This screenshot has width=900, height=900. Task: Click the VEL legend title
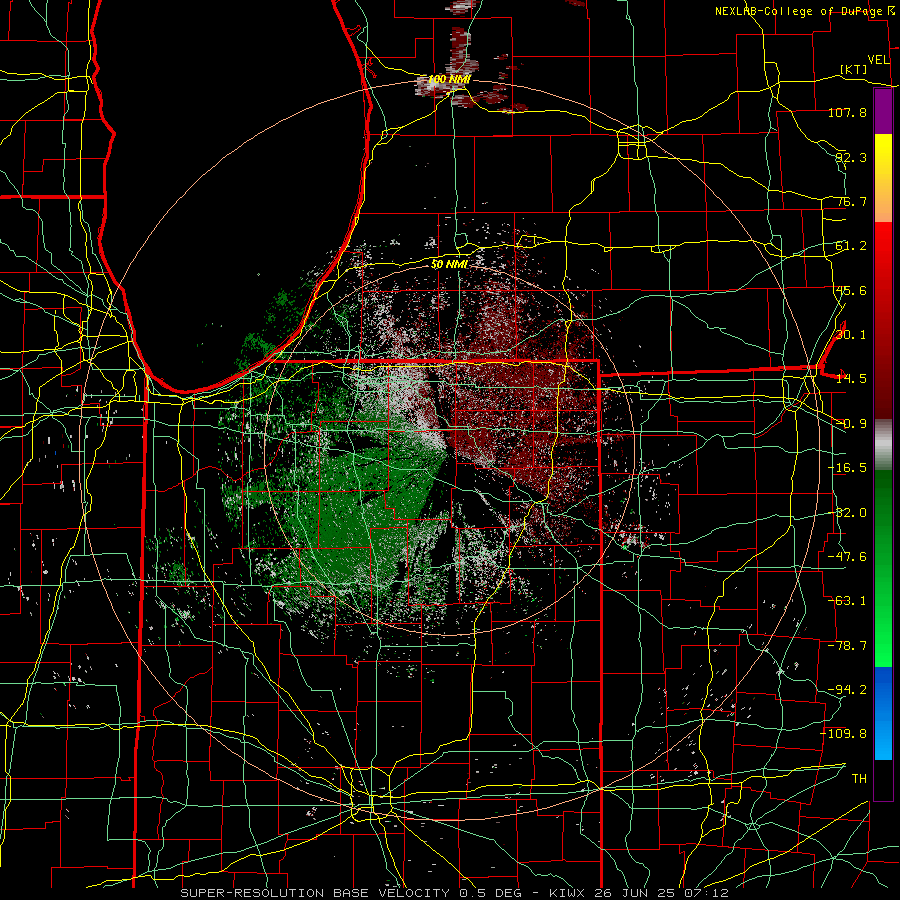coord(878,60)
